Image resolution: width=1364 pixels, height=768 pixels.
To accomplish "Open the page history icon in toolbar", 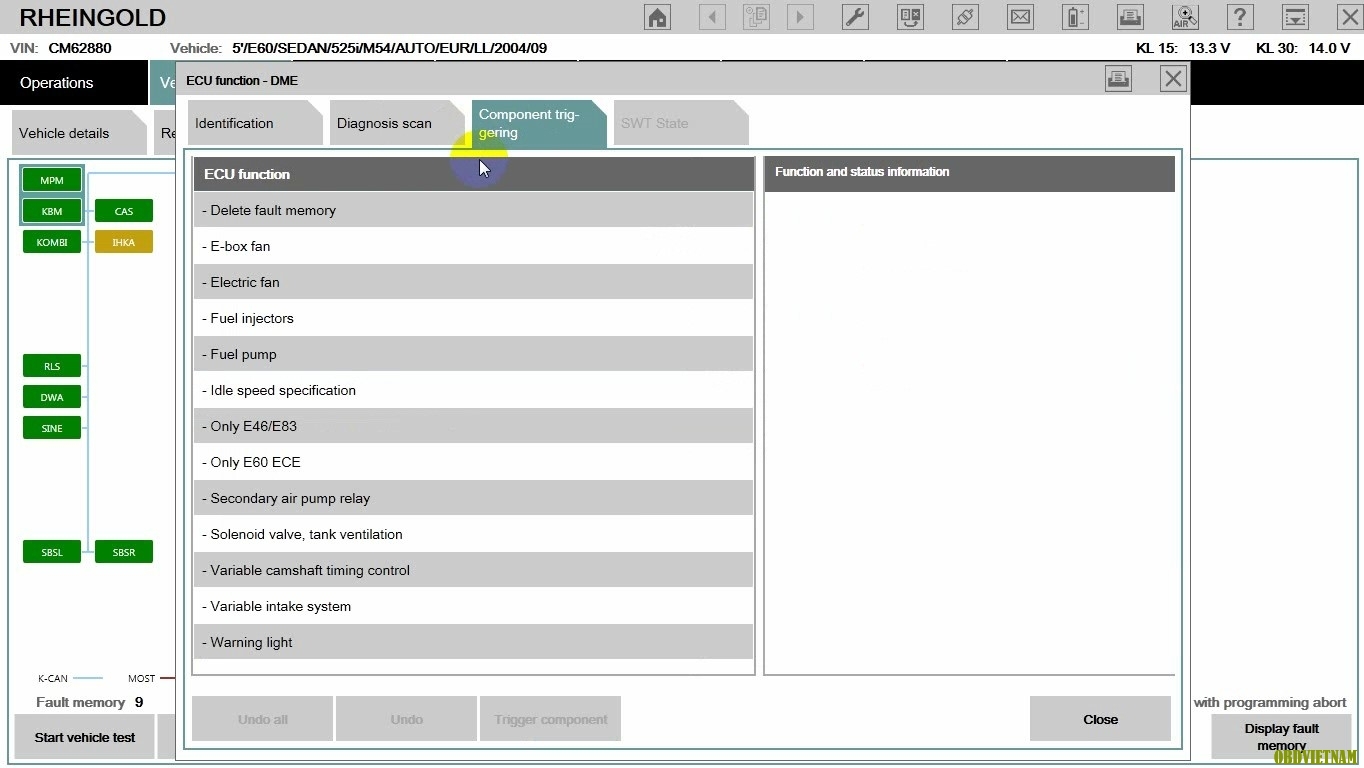I will click(x=756, y=17).
